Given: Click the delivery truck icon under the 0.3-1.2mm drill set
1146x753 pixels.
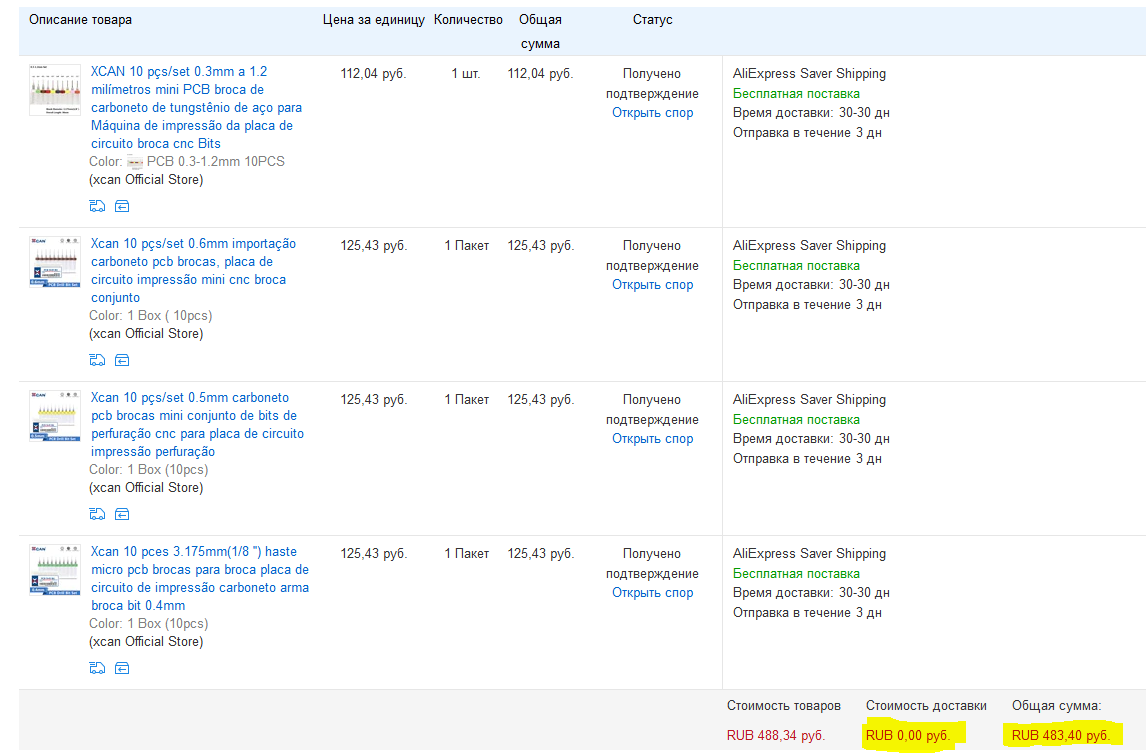Looking at the screenshot, I should (97, 206).
